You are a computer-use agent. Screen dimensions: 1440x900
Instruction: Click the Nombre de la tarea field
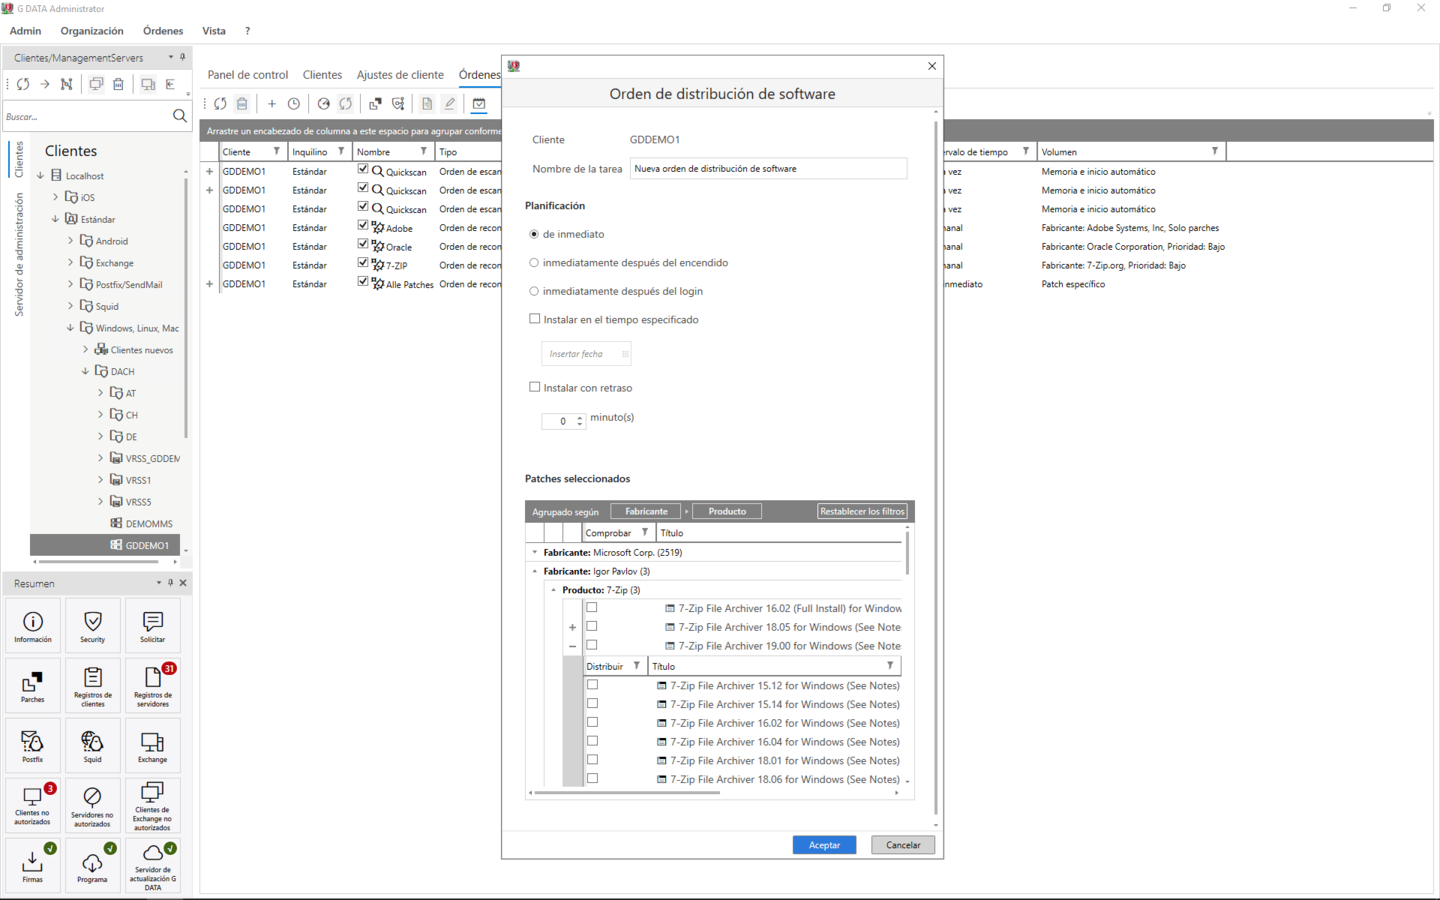[x=768, y=169]
